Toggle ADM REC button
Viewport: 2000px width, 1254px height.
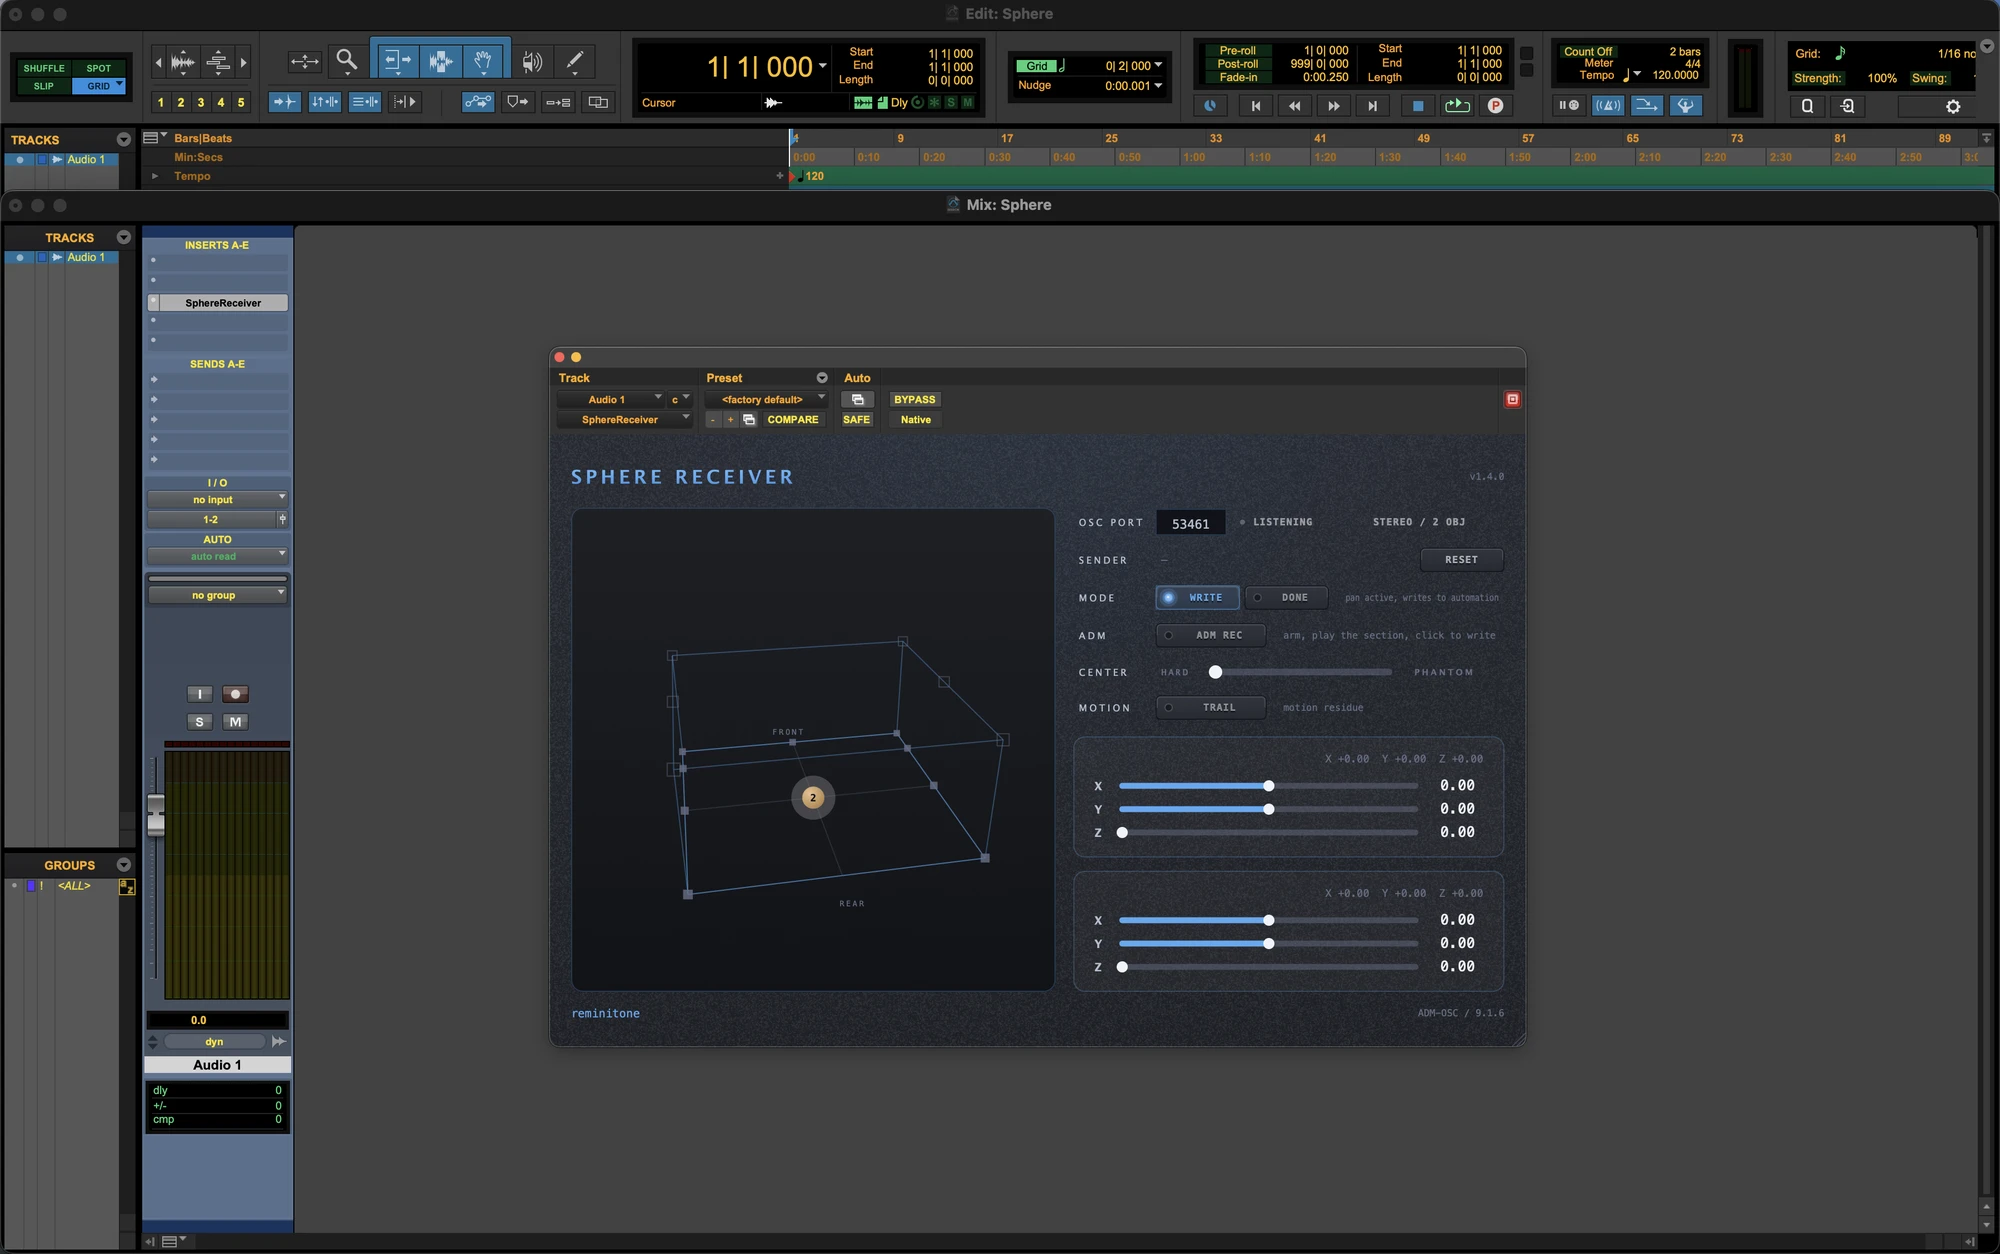[x=1211, y=635]
